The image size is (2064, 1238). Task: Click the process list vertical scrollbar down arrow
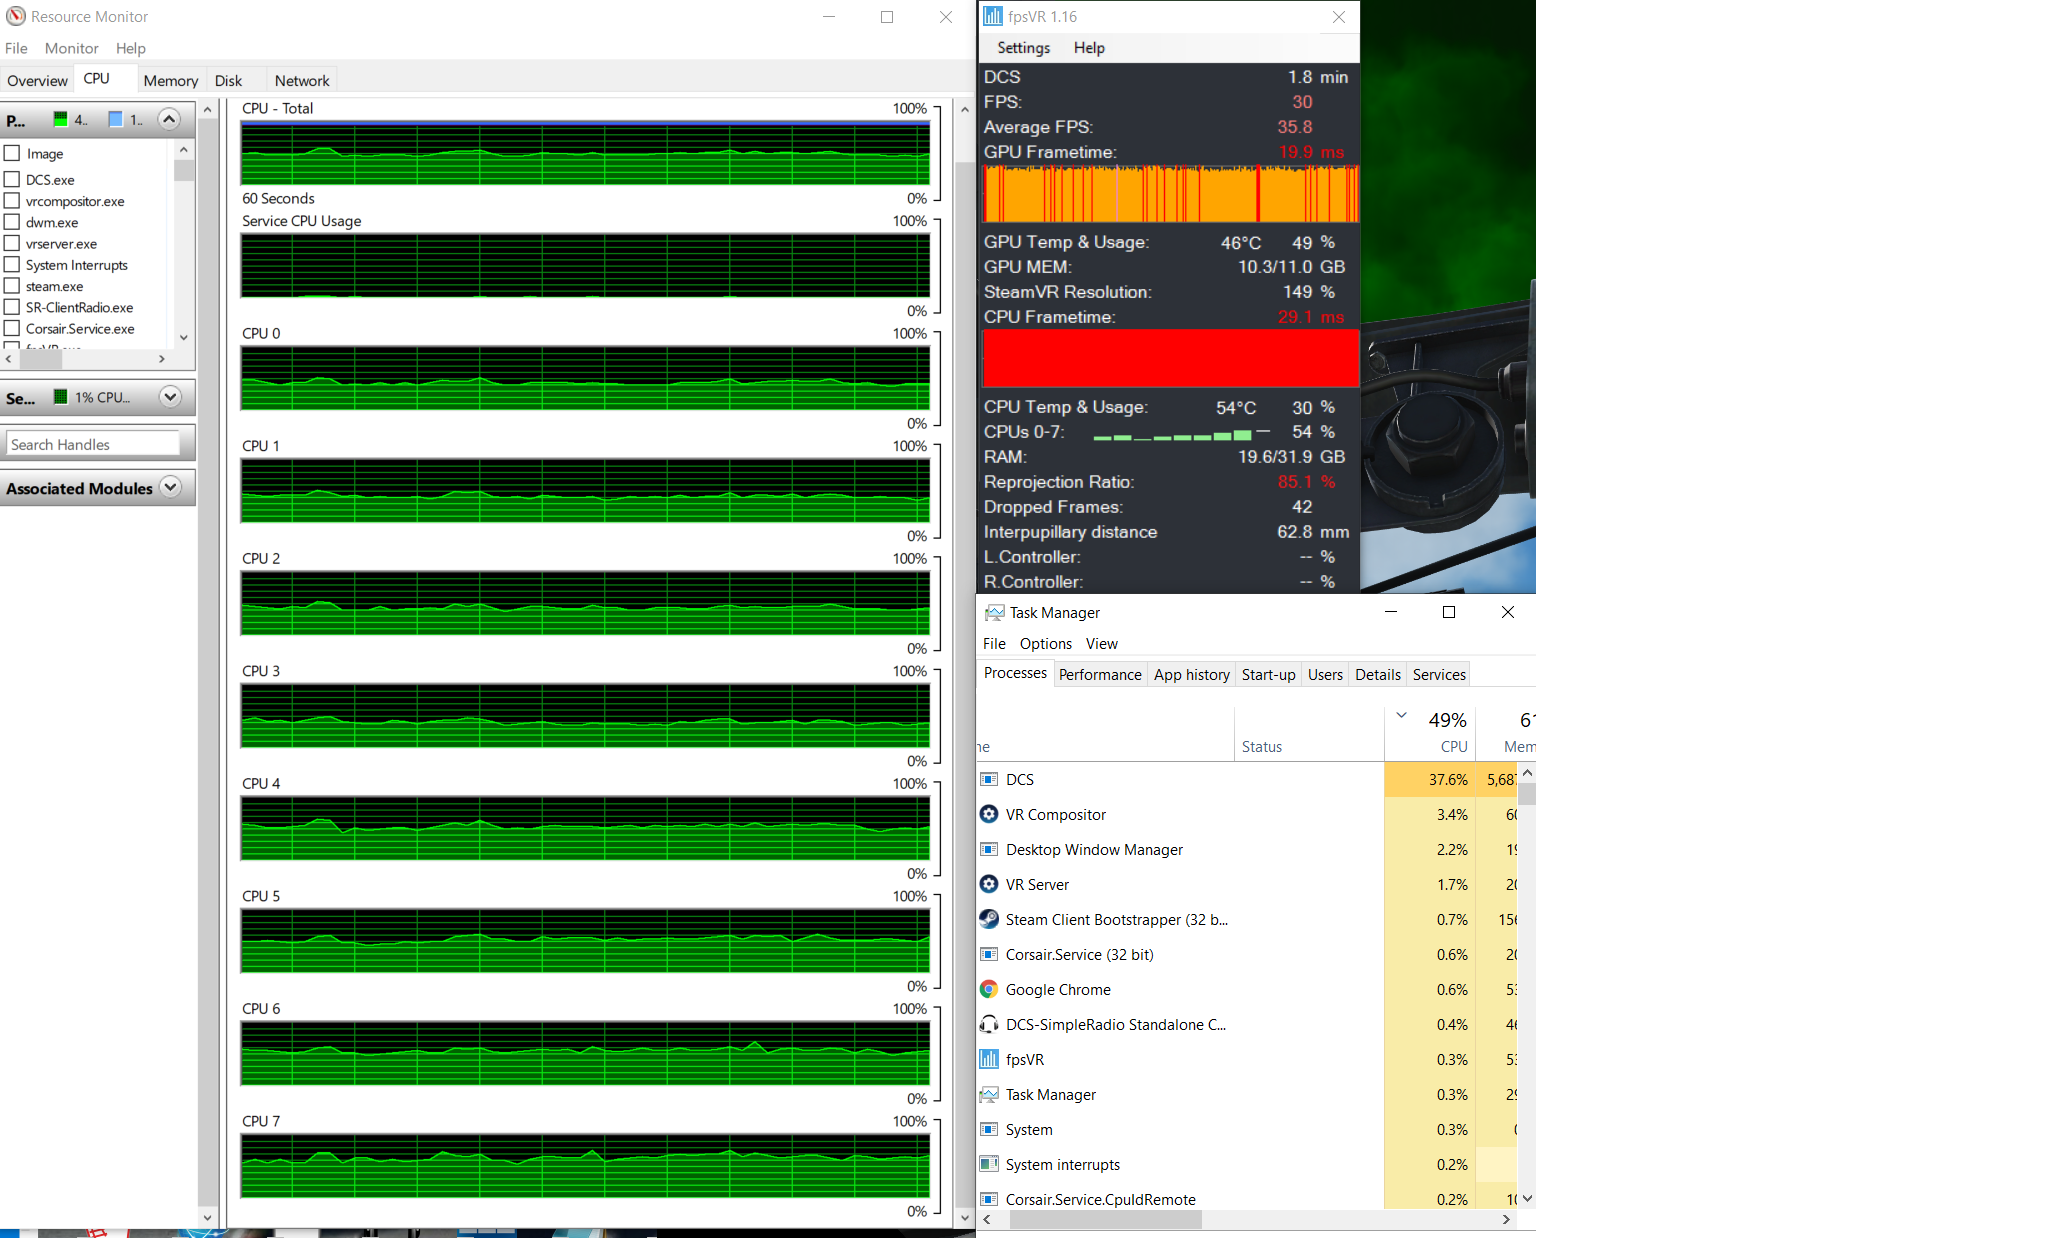183,338
